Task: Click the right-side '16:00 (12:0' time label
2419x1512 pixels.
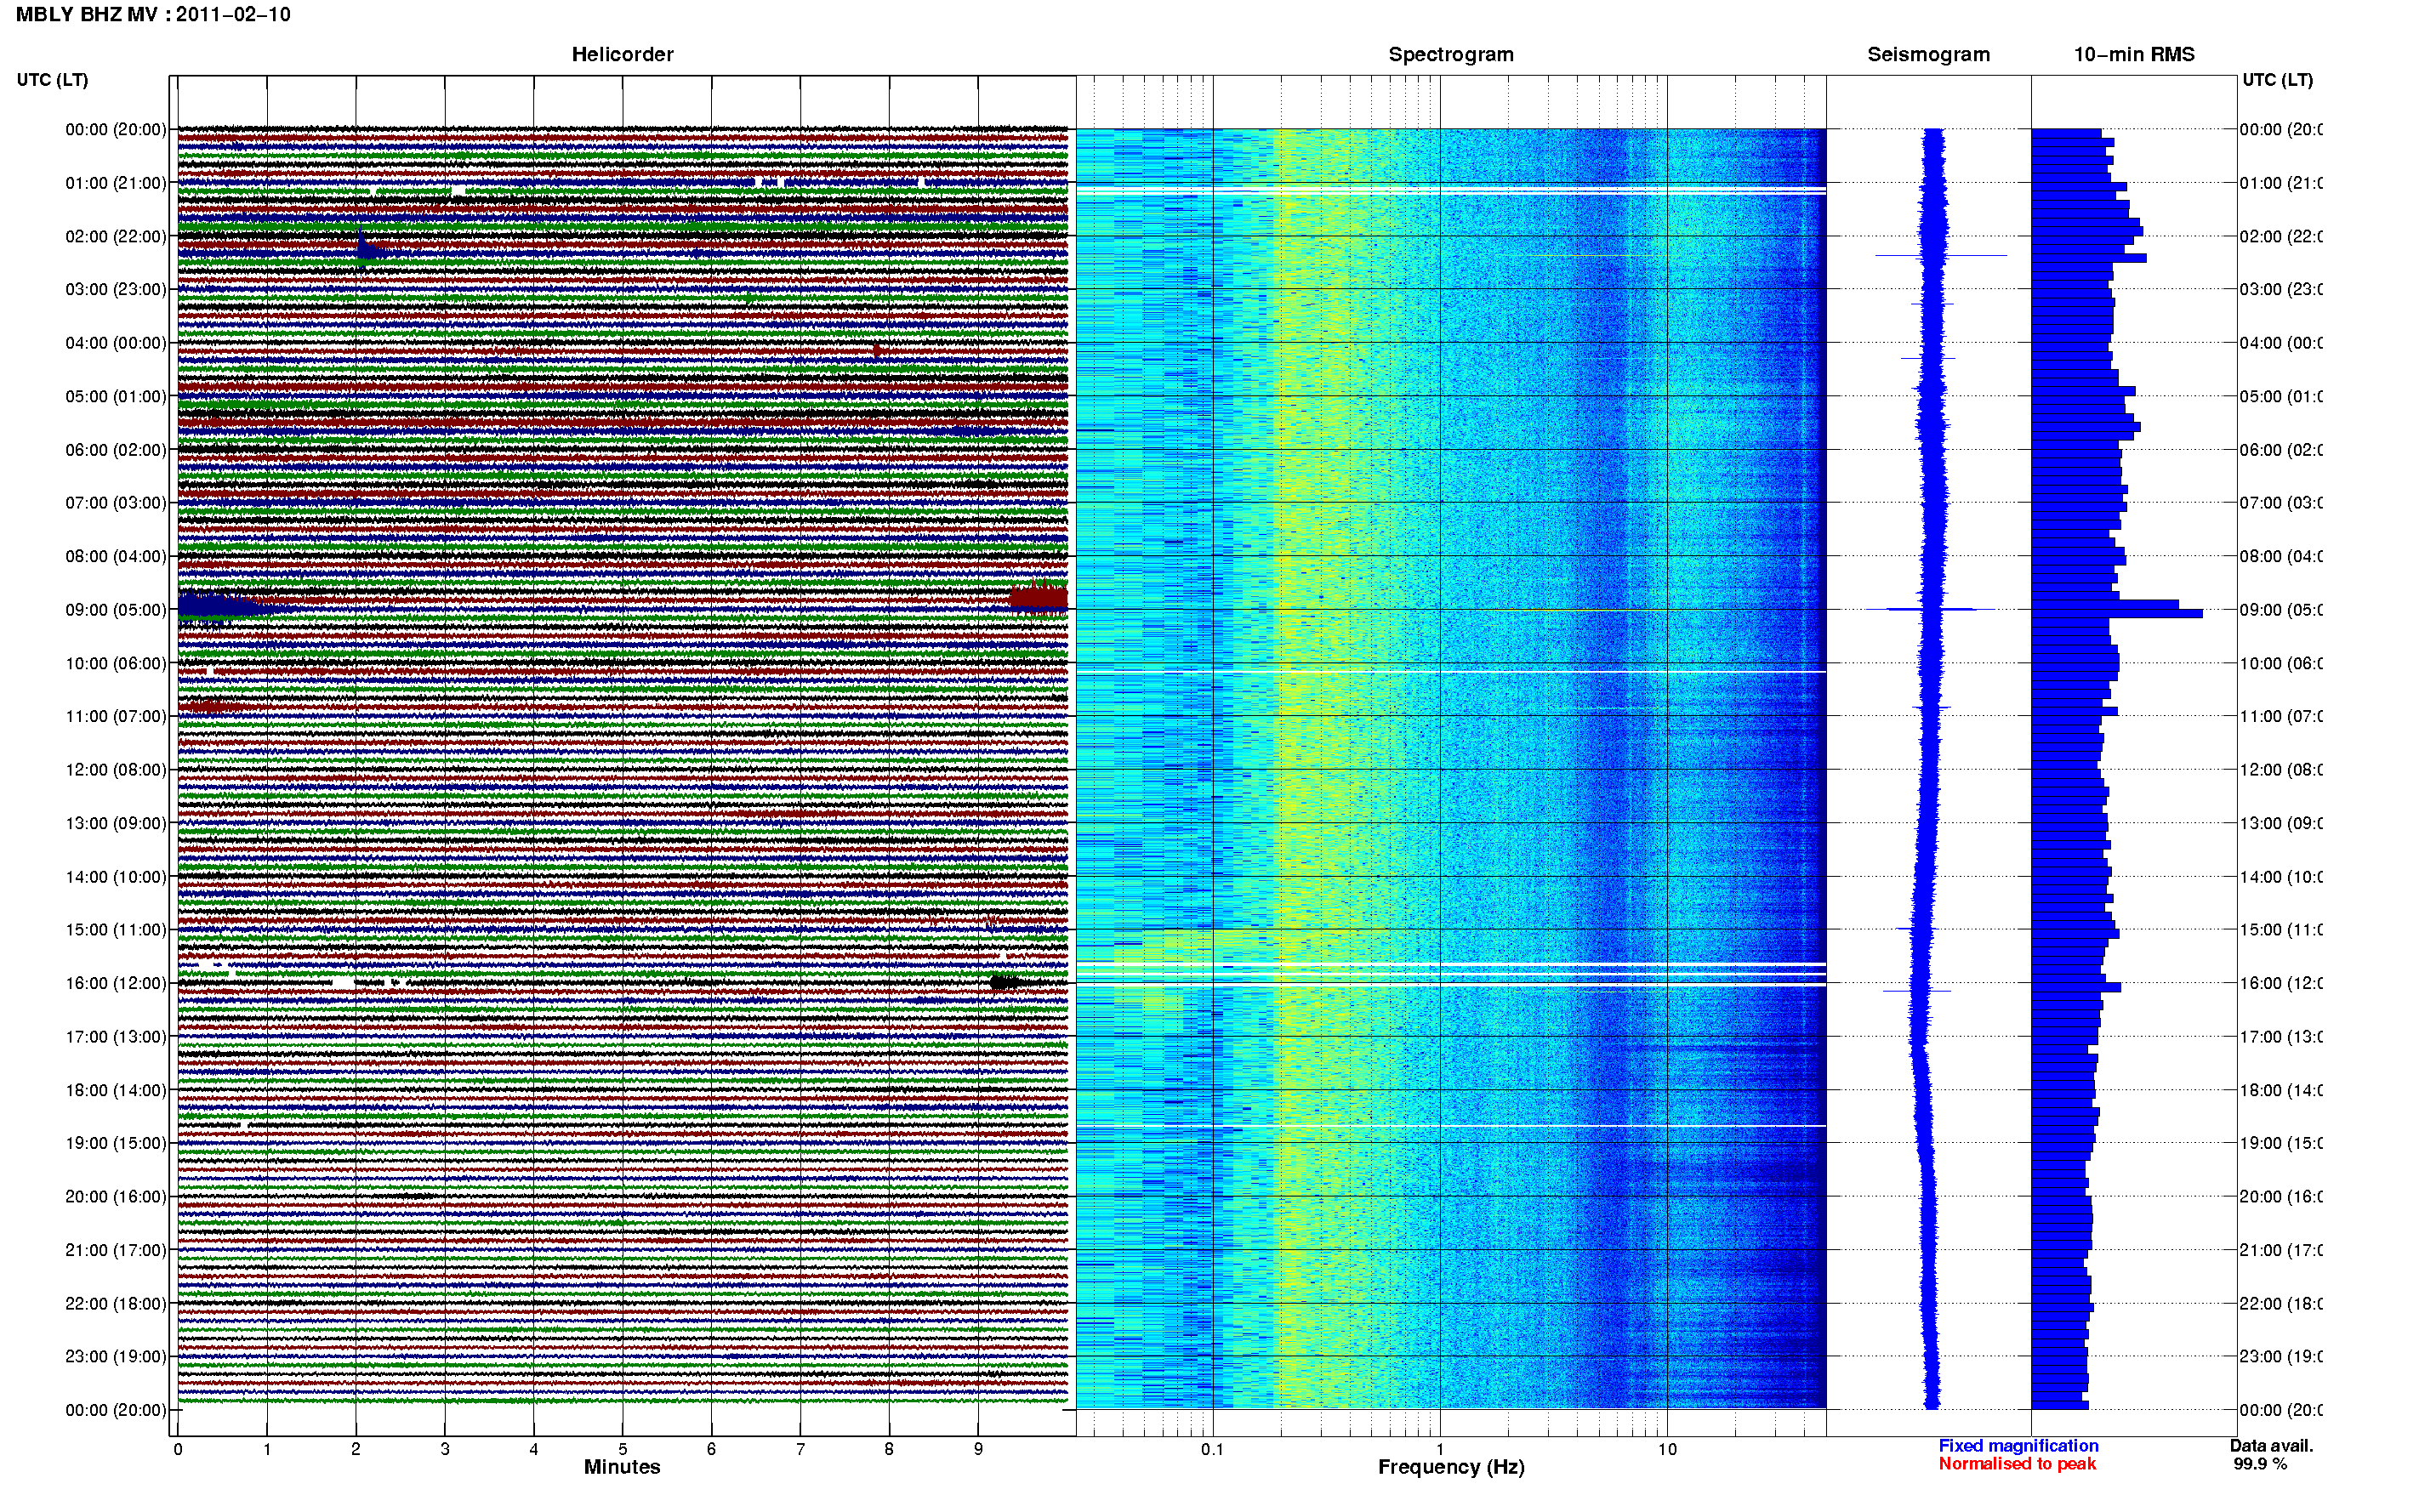Action: coord(2281,983)
